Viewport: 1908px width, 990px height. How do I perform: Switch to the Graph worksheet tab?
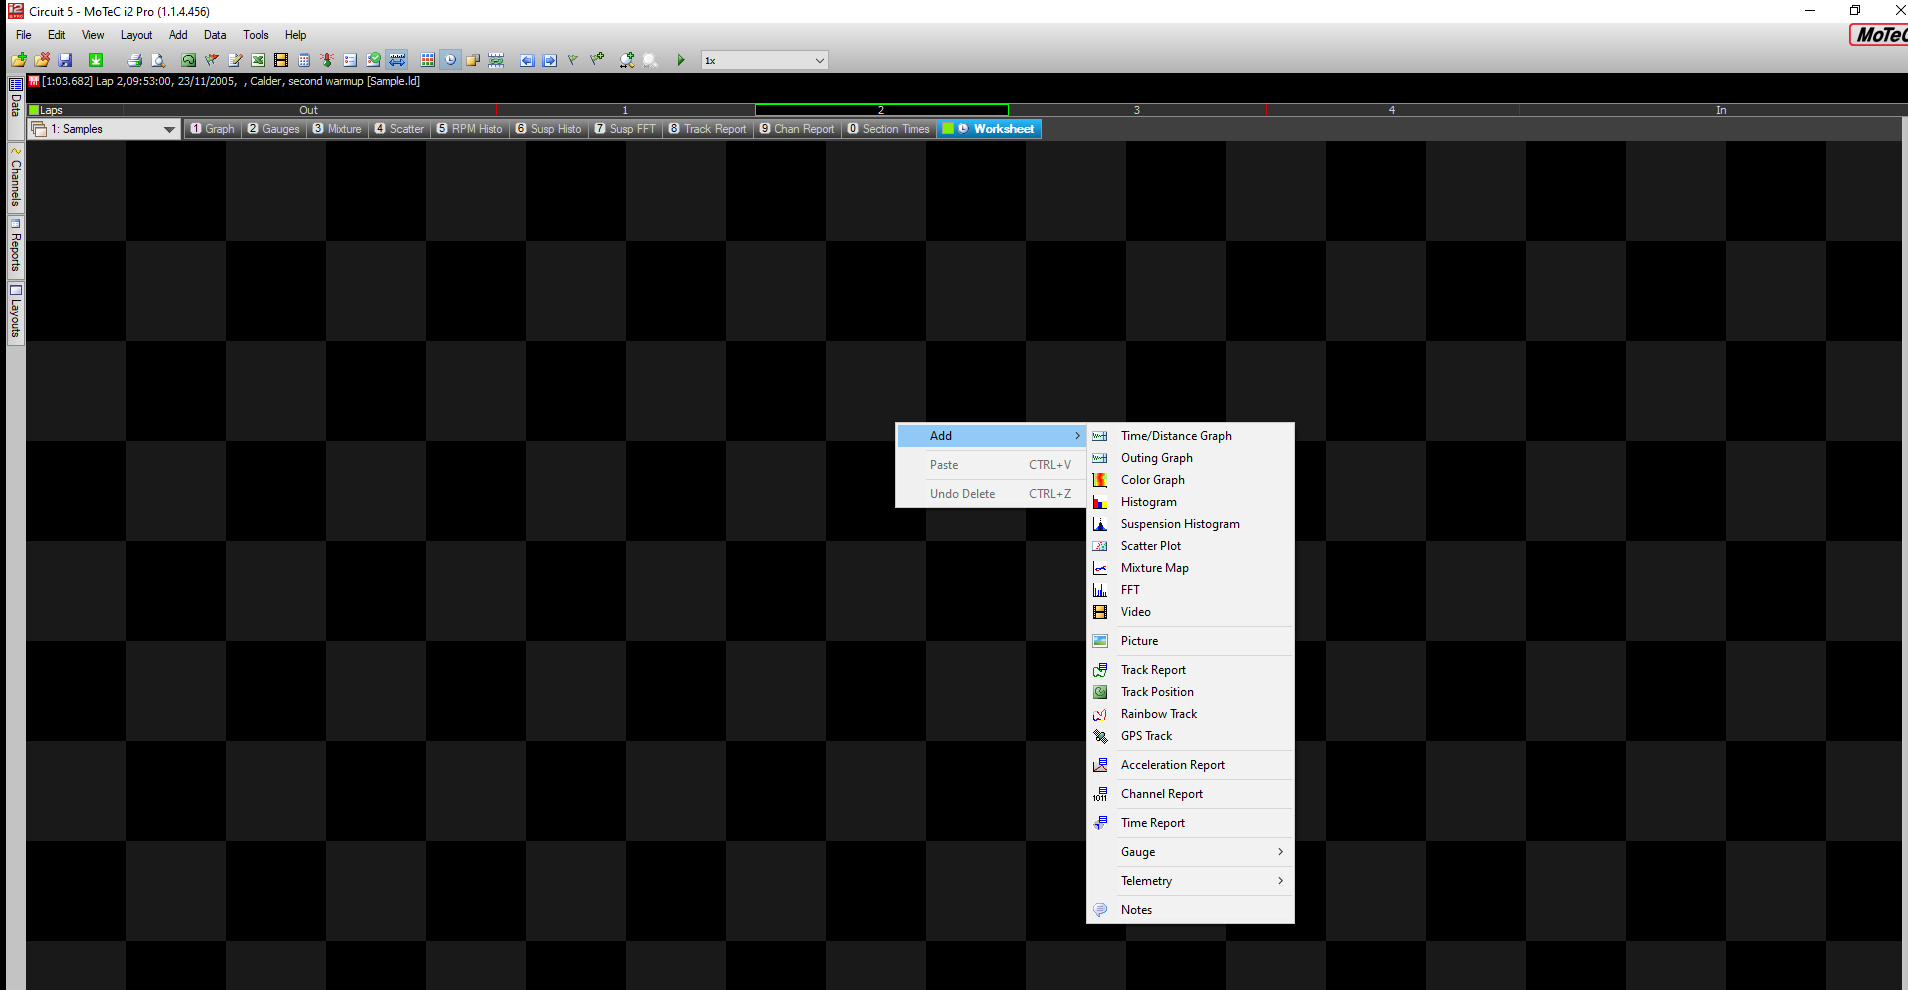pos(213,129)
